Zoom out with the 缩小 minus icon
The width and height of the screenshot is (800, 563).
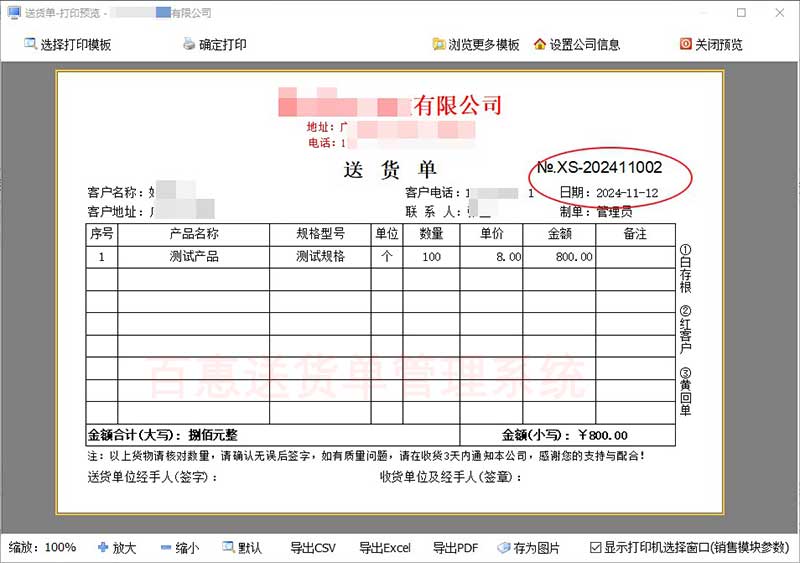[165, 548]
